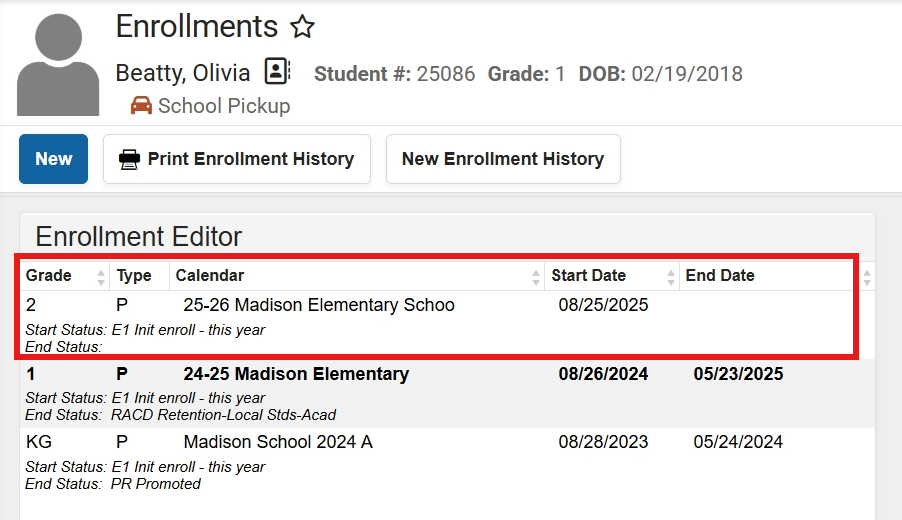Viewport: 902px width, 520px height.
Task: Click the 05/23/2025 end date cell
Action: coord(738,374)
